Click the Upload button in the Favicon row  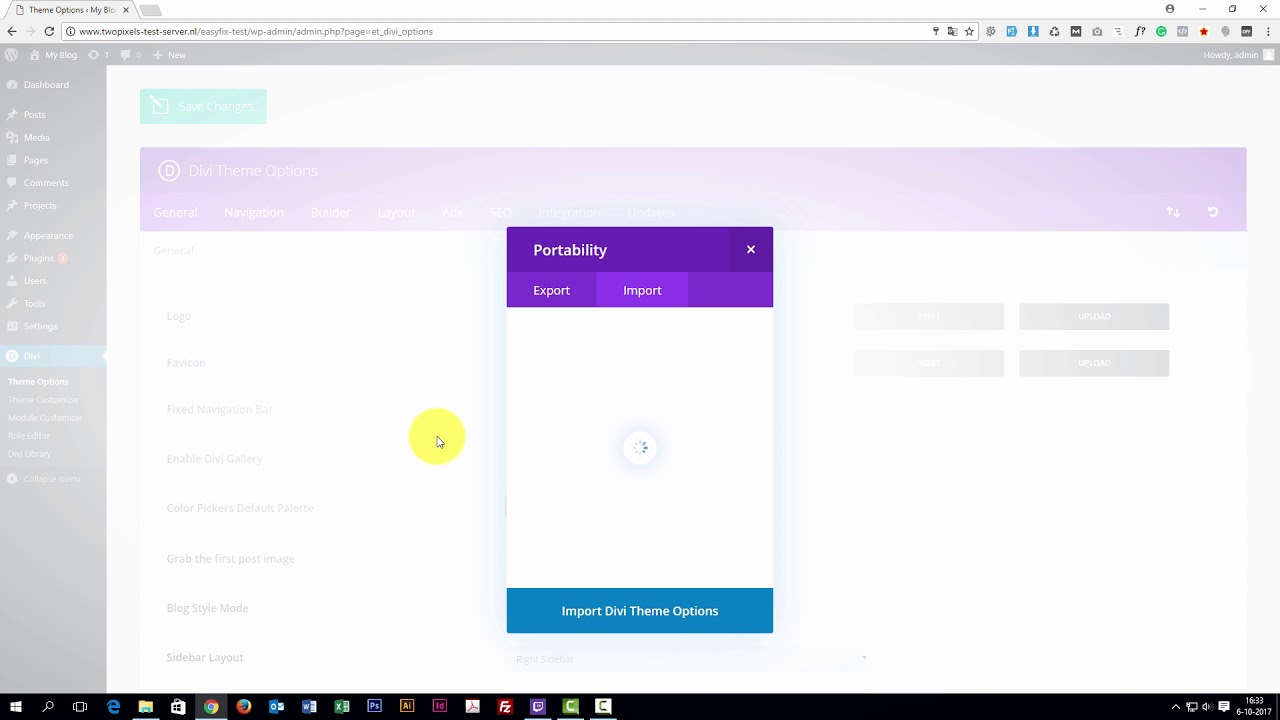pos(1094,363)
